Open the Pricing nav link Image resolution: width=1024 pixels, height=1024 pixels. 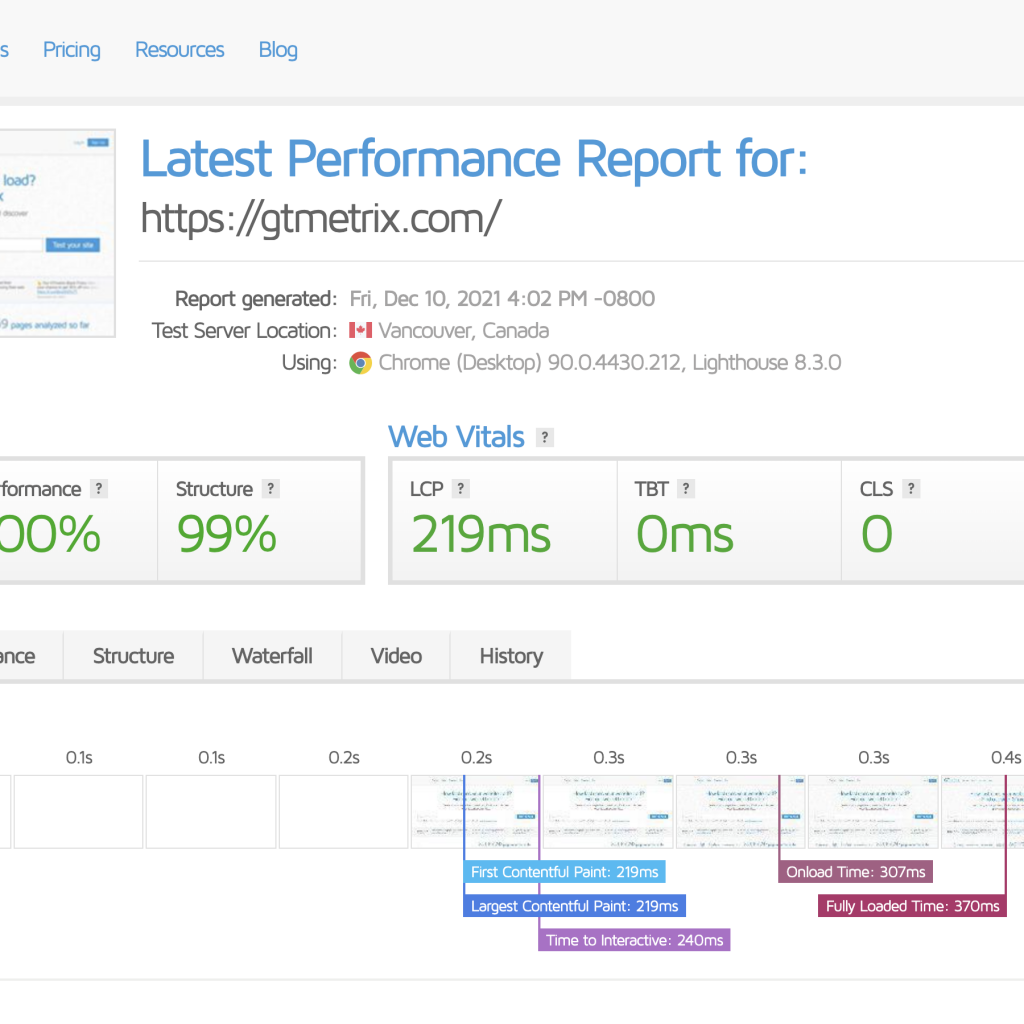[x=72, y=50]
